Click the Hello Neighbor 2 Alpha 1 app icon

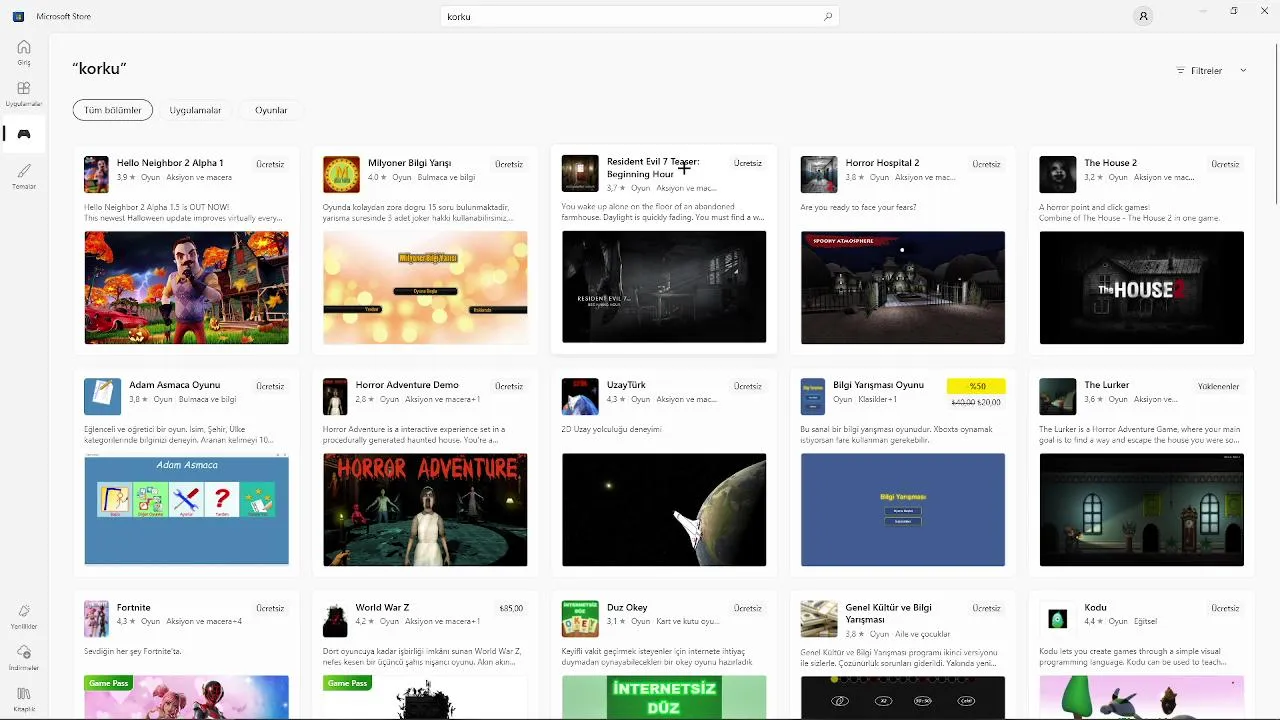pyautogui.click(x=96, y=174)
